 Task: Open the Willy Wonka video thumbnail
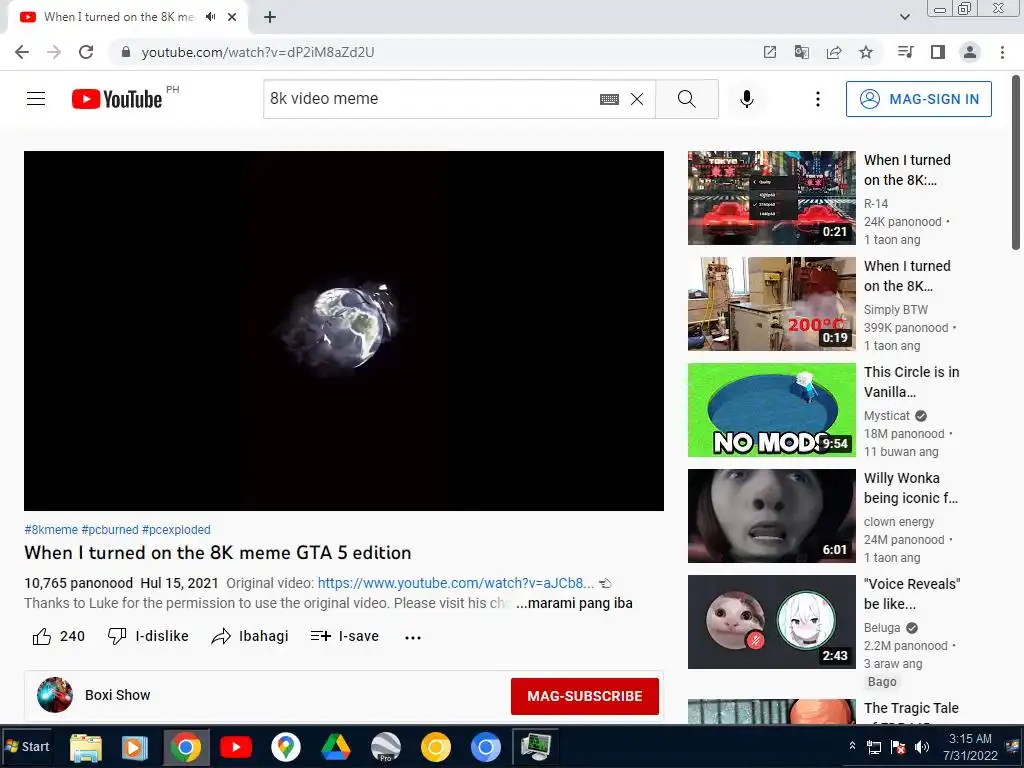coord(771,516)
